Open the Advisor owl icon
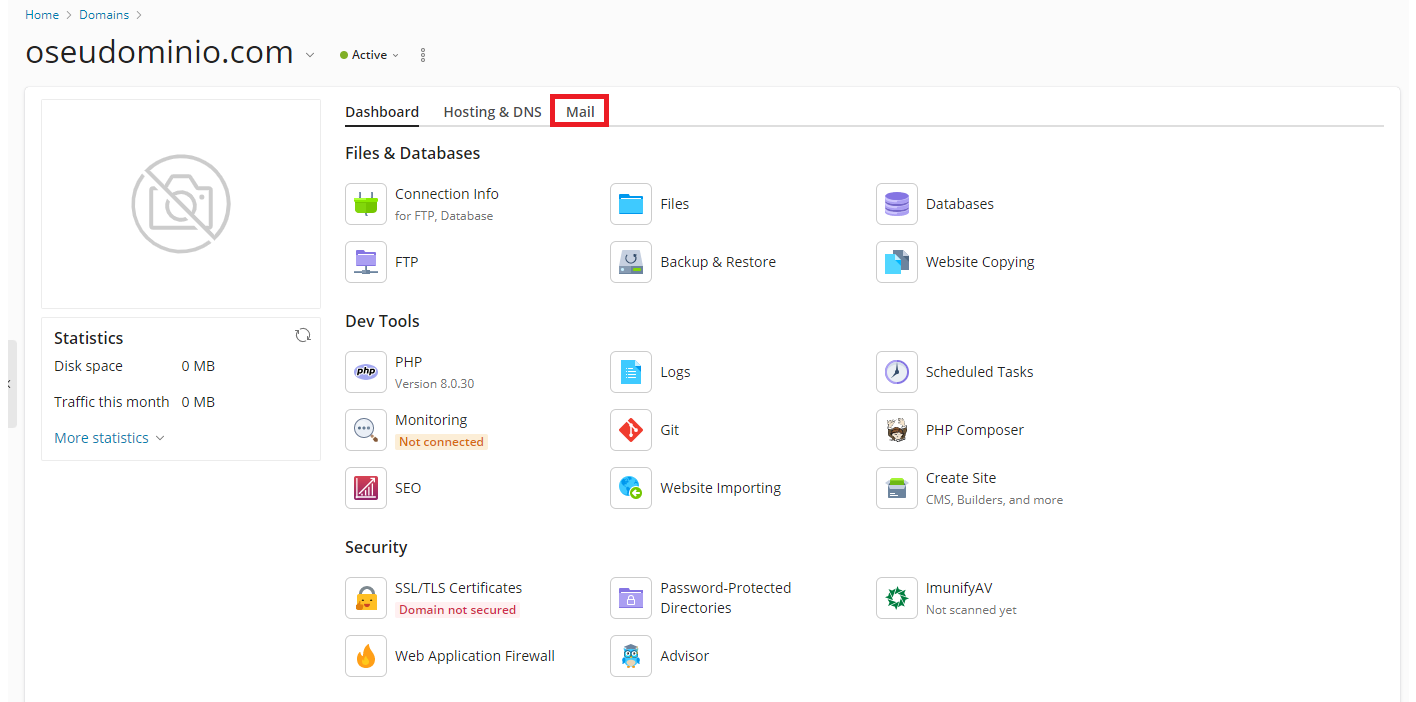 tap(631, 656)
